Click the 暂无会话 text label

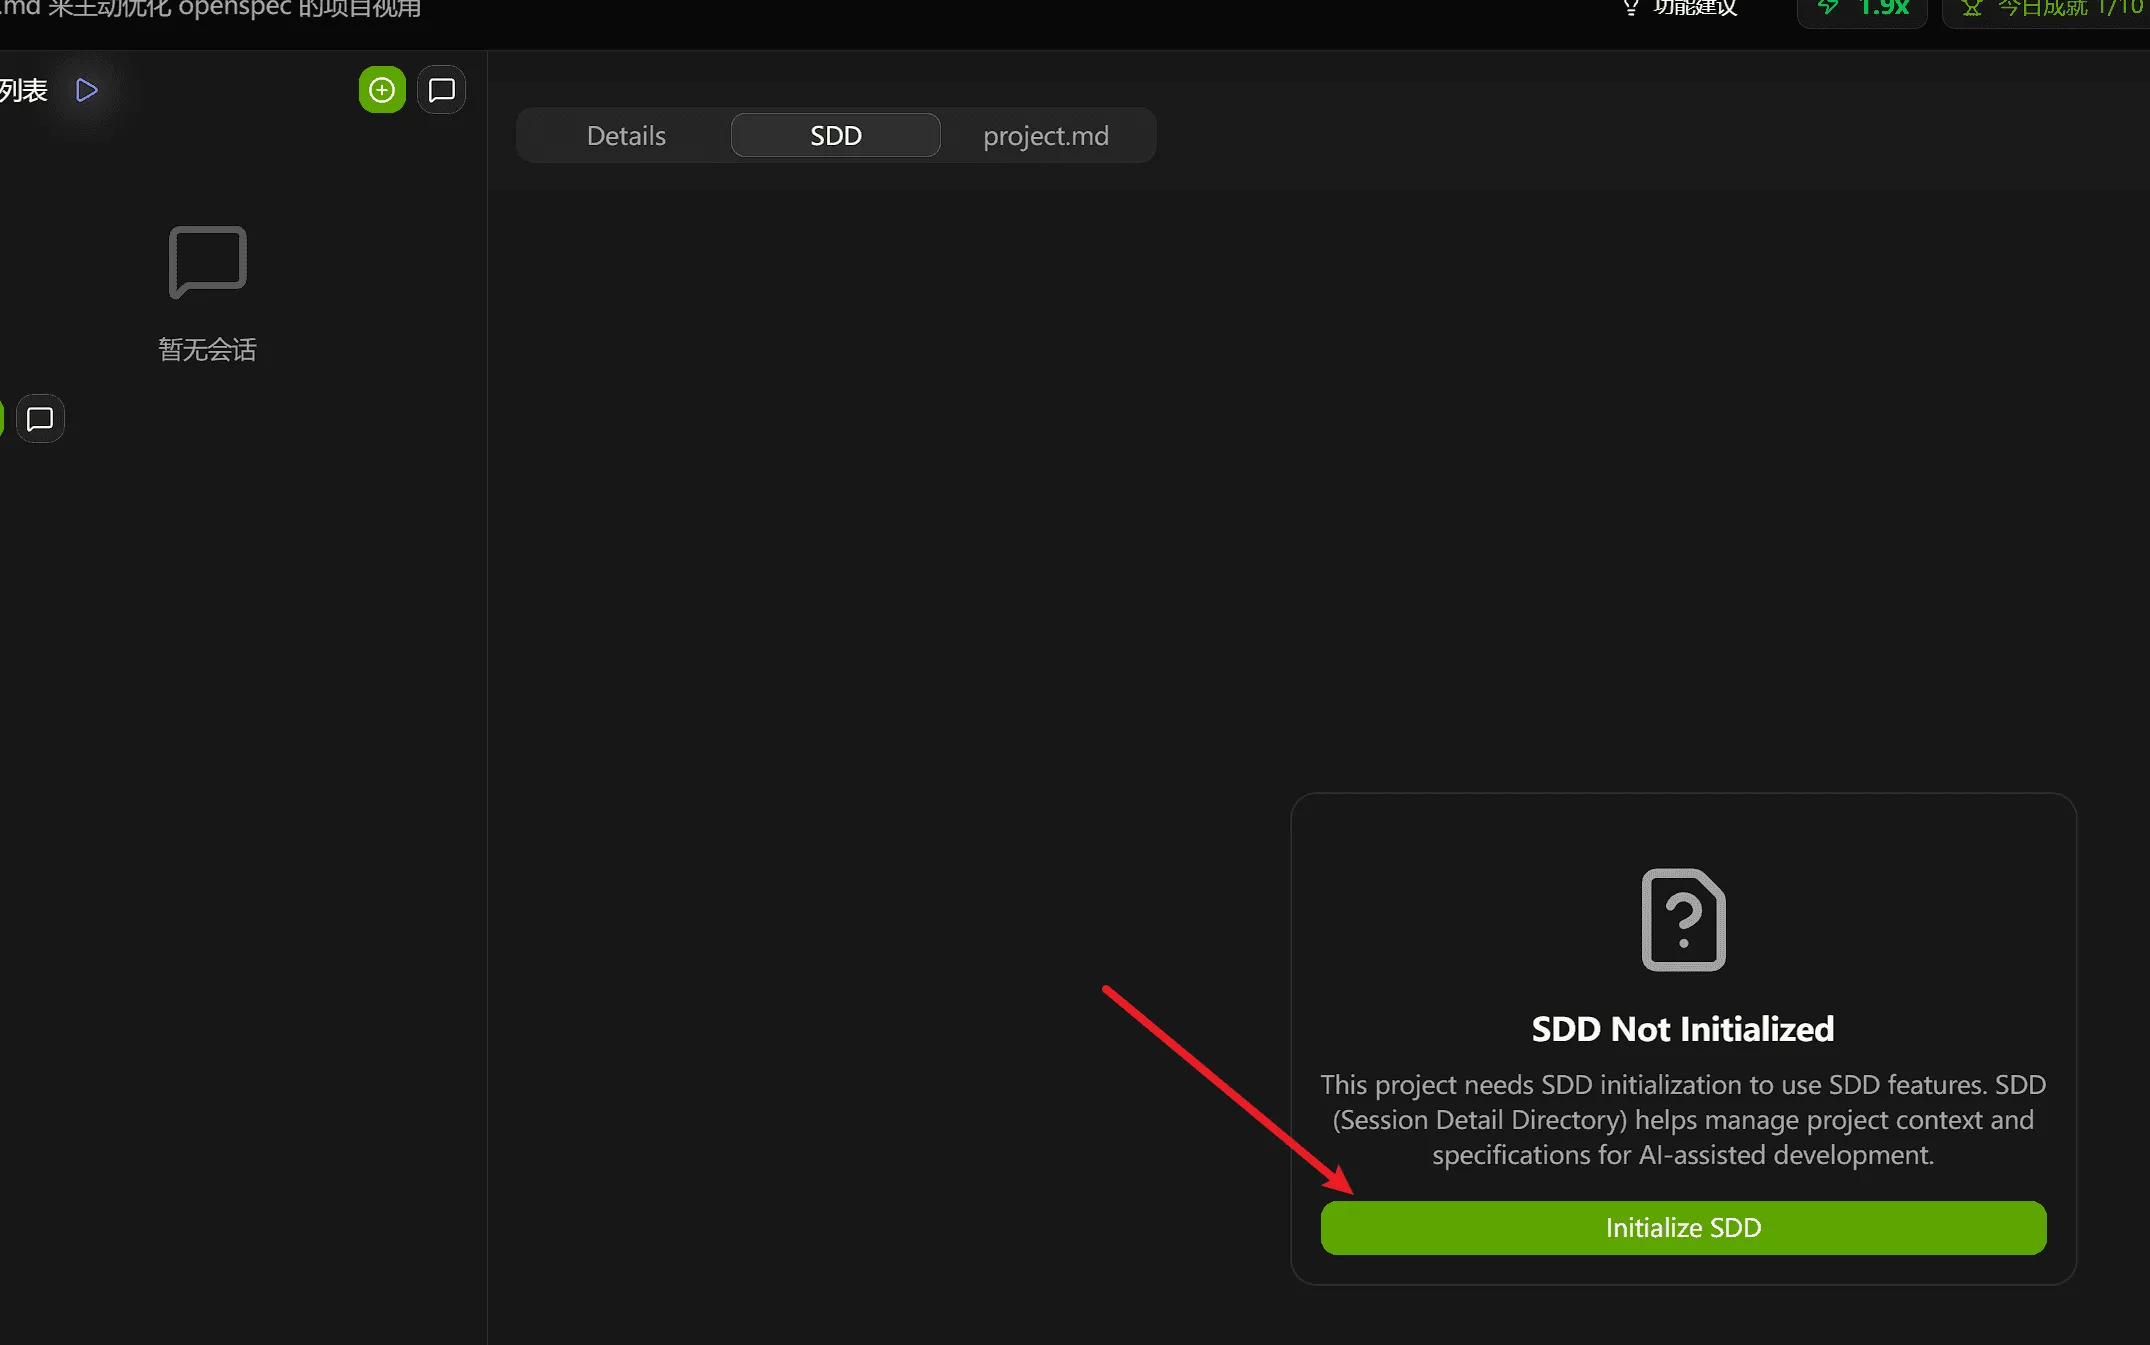[x=206, y=349]
